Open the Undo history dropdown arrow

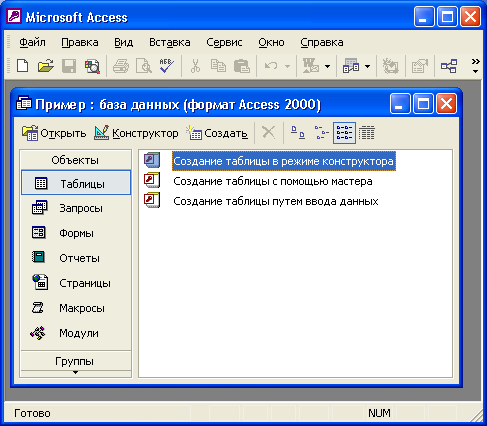pos(287,66)
